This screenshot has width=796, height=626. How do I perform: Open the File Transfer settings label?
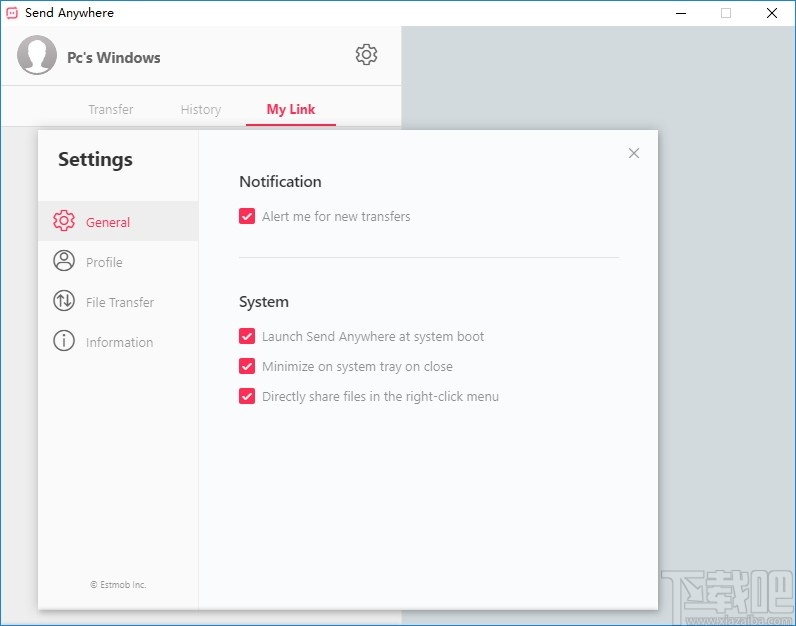pyautogui.click(x=120, y=303)
